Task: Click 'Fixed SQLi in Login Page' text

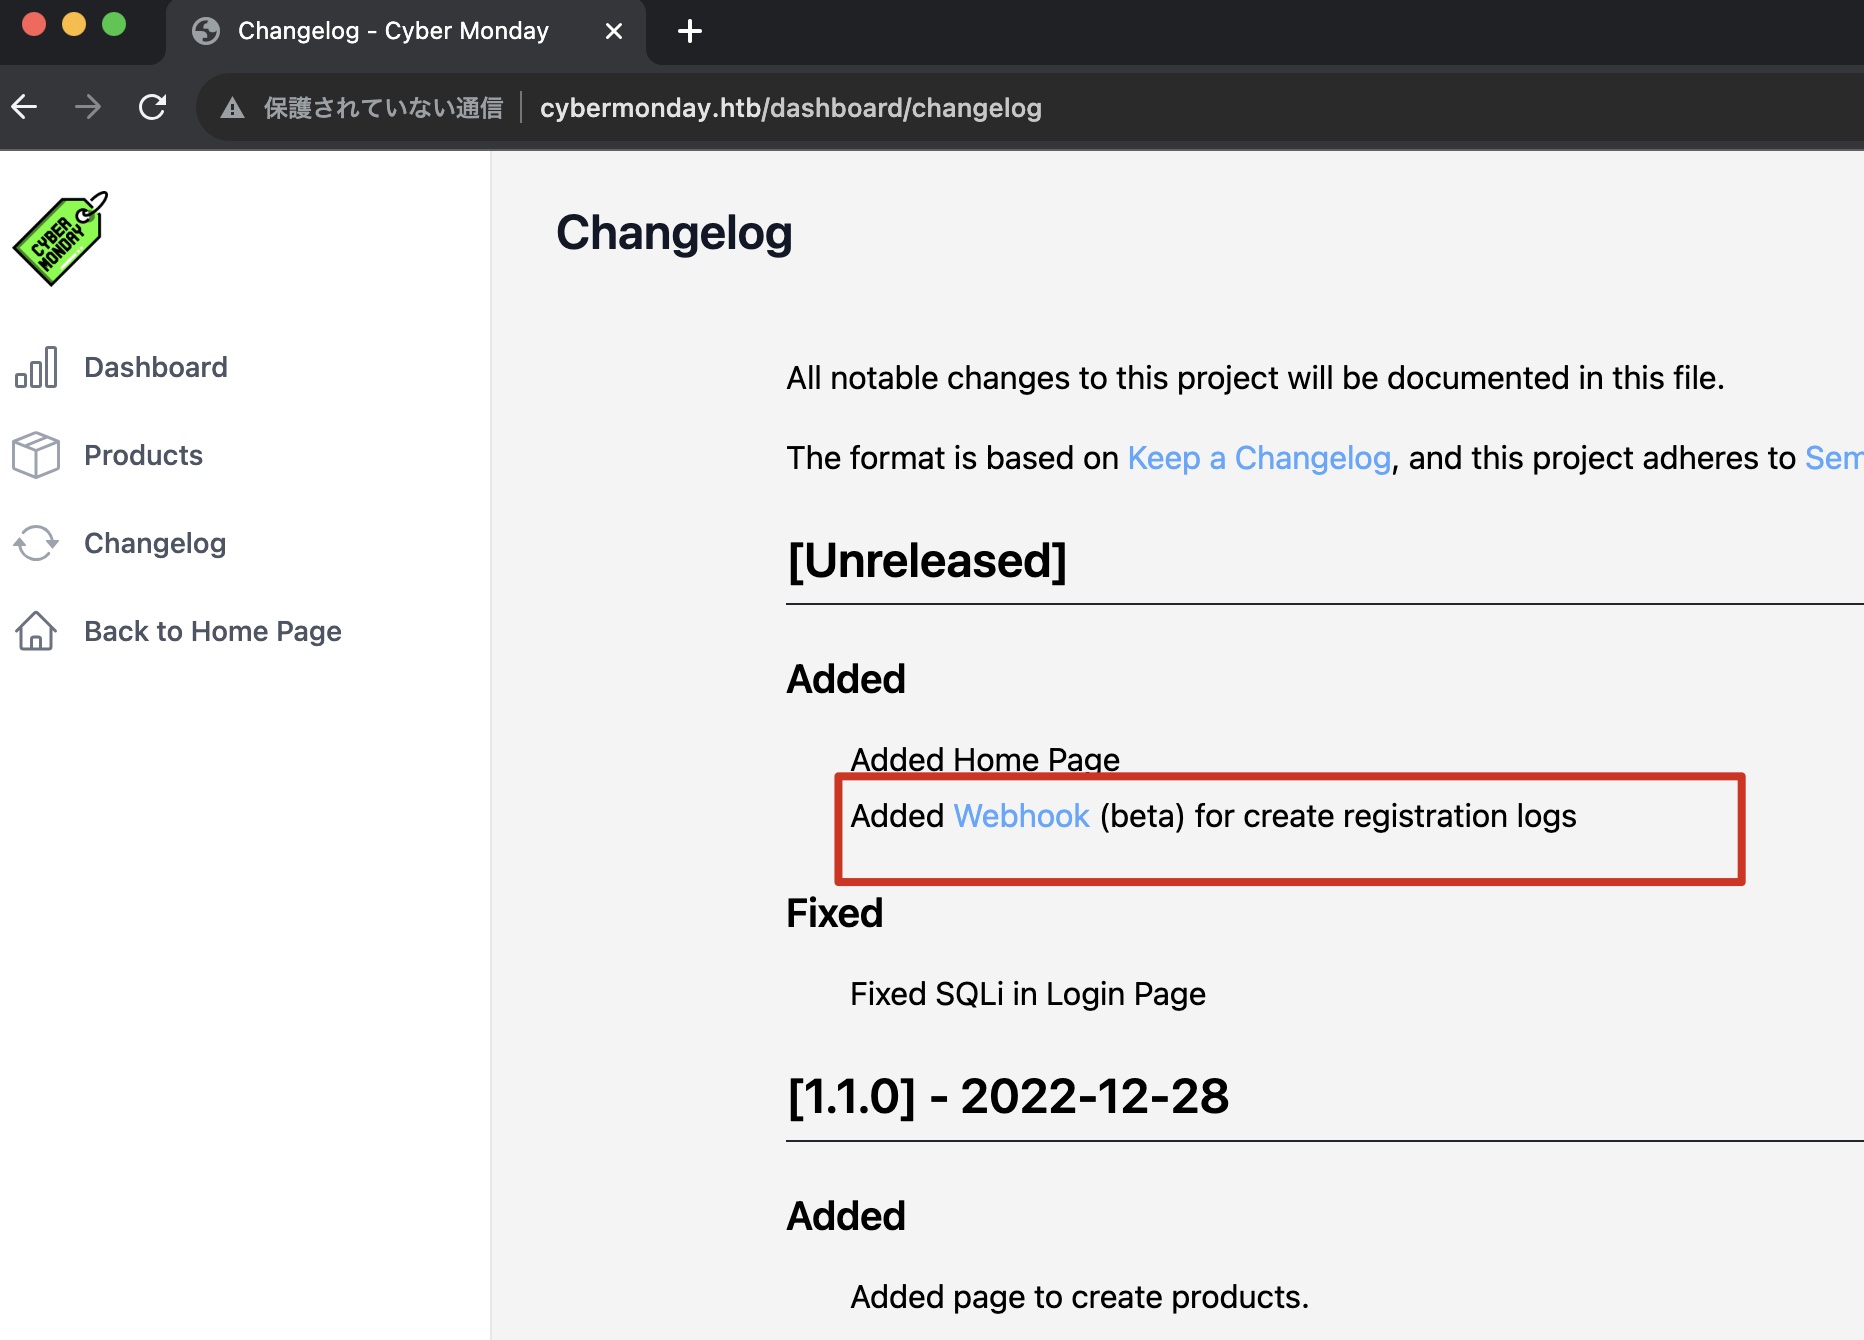Action: pyautogui.click(x=1028, y=994)
